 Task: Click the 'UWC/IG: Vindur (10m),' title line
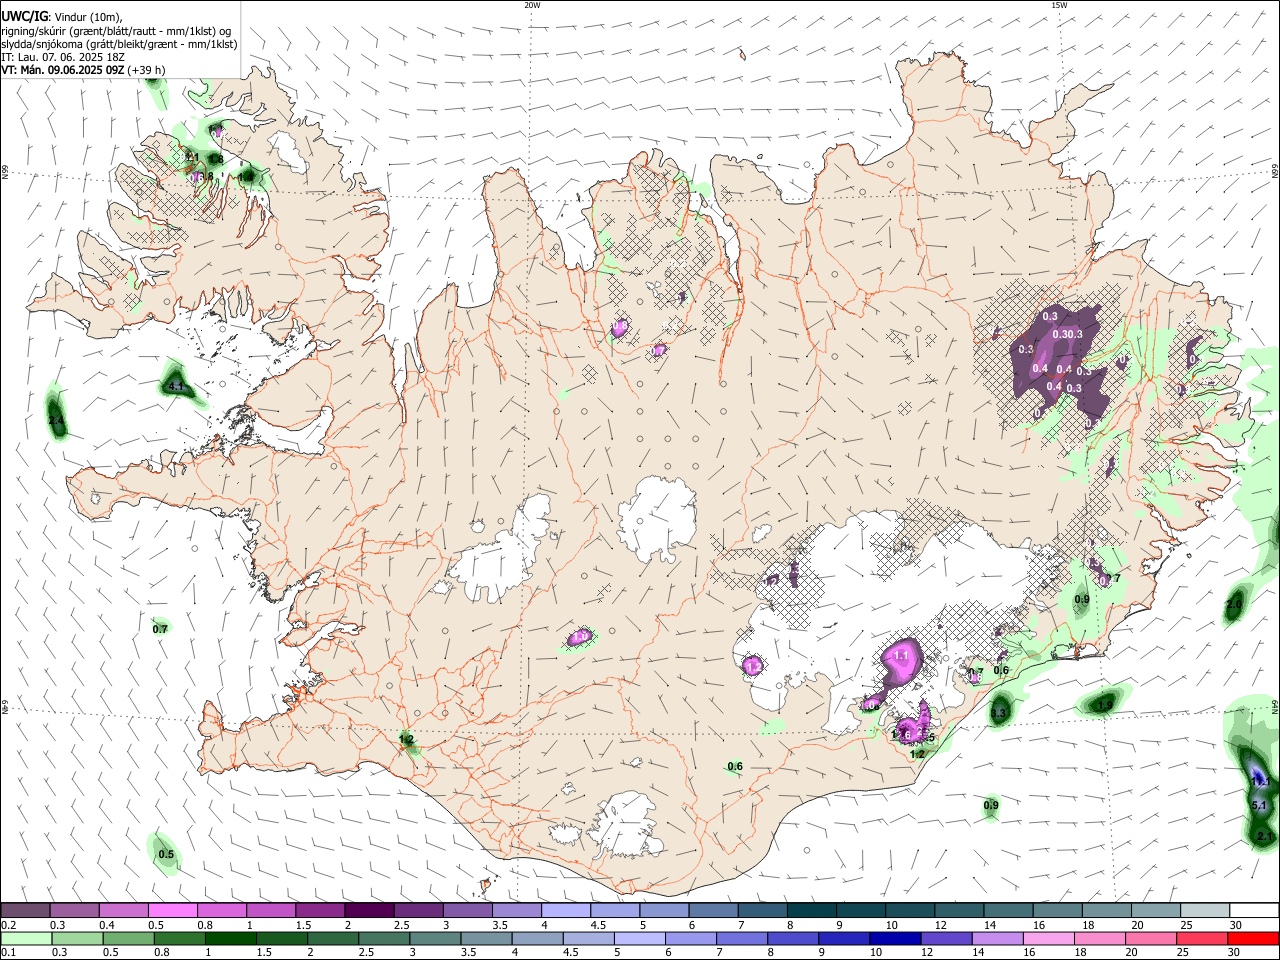(x=62, y=17)
